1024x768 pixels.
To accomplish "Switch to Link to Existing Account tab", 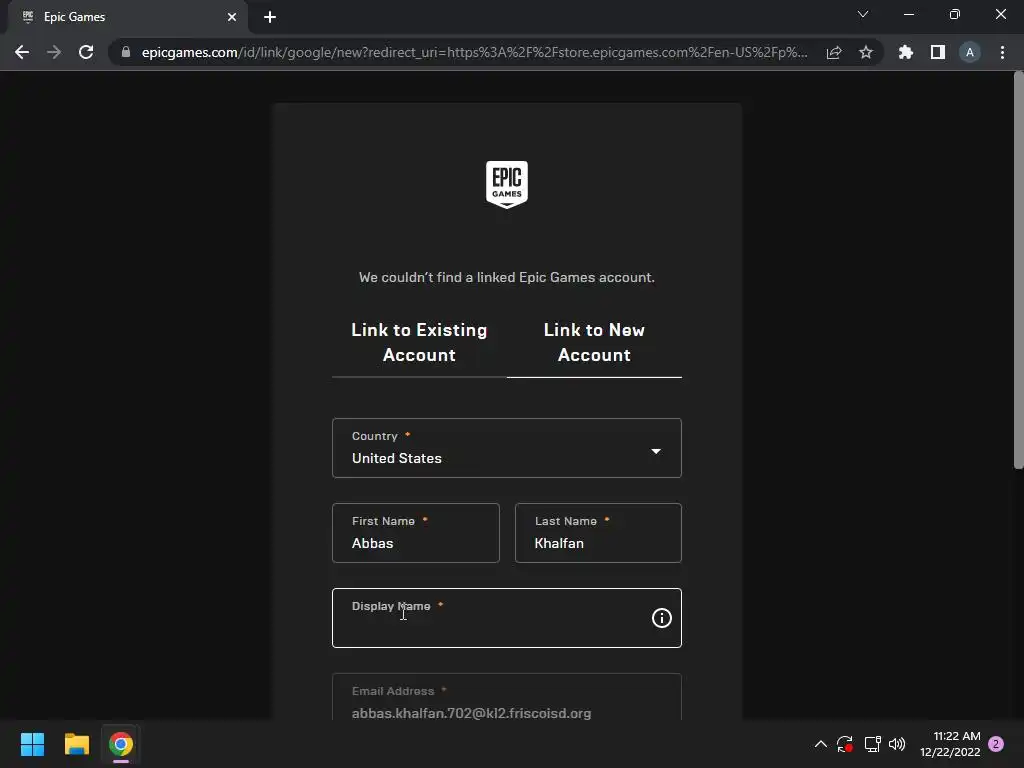I will pyautogui.click(x=419, y=343).
